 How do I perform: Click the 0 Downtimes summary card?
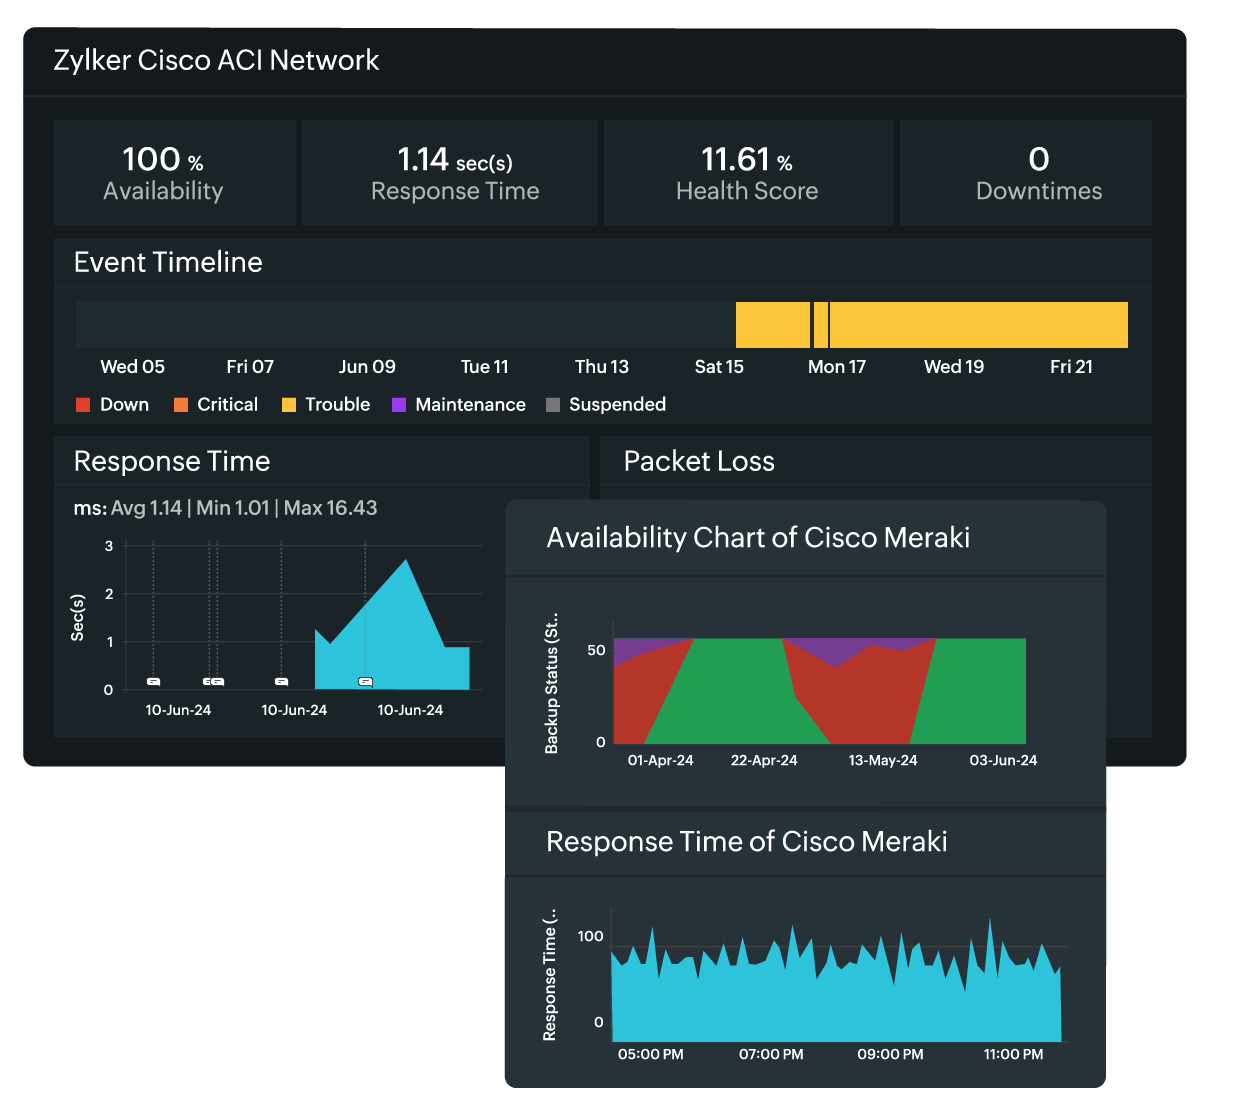point(1026,172)
